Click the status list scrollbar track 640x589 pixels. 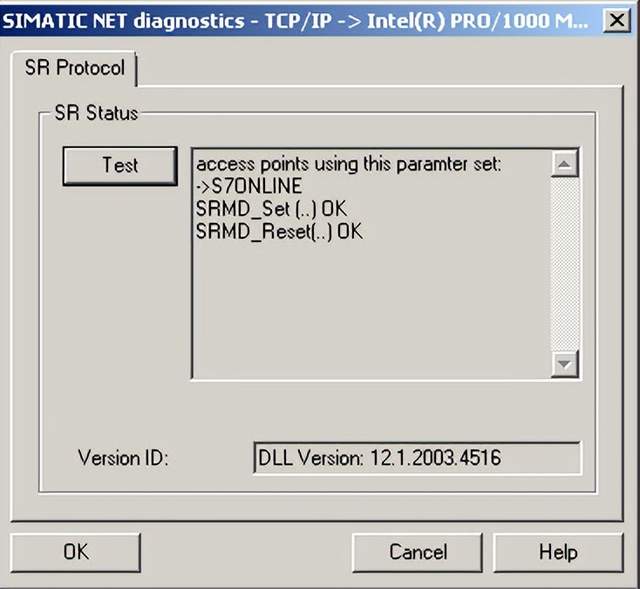coord(564,263)
